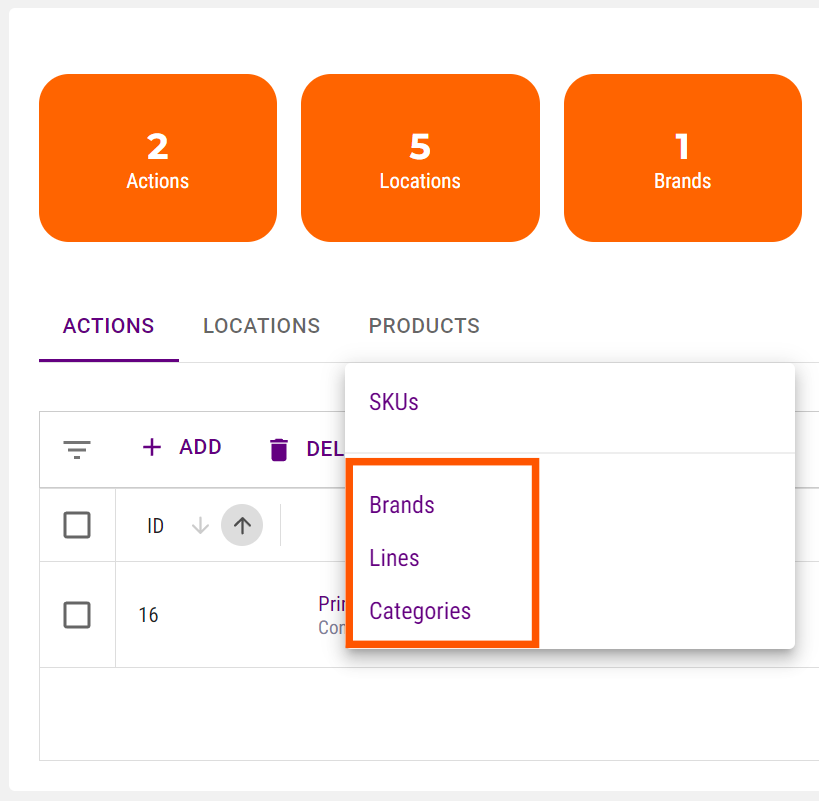Click the trash can delete icon
This screenshot has width=819, height=801.
point(279,449)
